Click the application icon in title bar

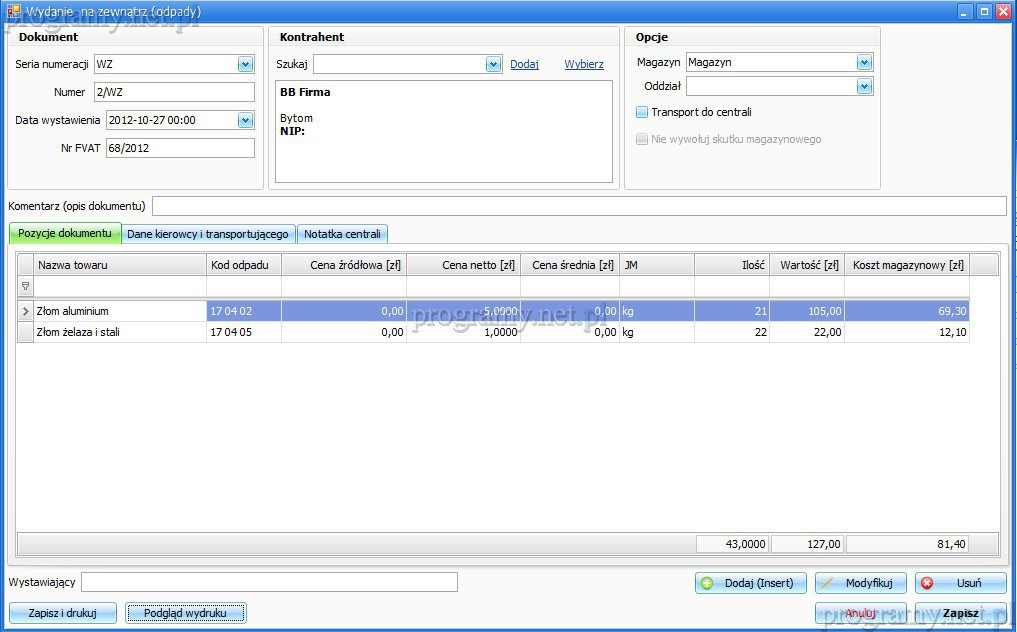tap(13, 11)
